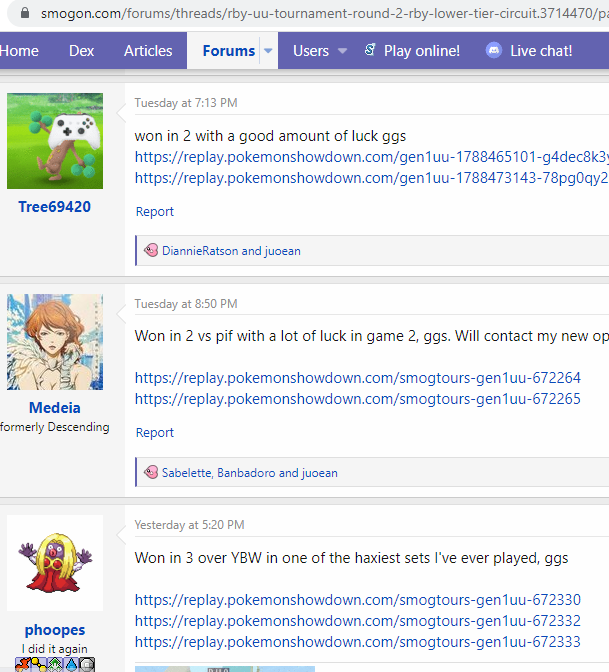609x672 pixels.
Task: Open the Tree69420 avatar image
Action: pyautogui.click(x=55, y=141)
